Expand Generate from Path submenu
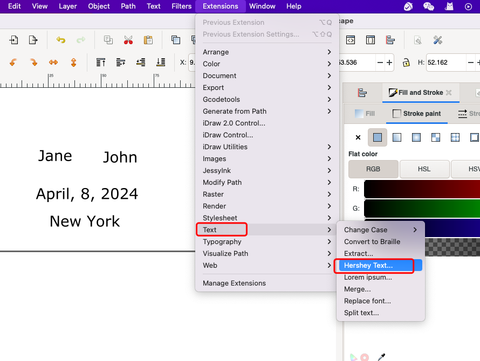This screenshot has width=480, height=361. (x=267, y=111)
